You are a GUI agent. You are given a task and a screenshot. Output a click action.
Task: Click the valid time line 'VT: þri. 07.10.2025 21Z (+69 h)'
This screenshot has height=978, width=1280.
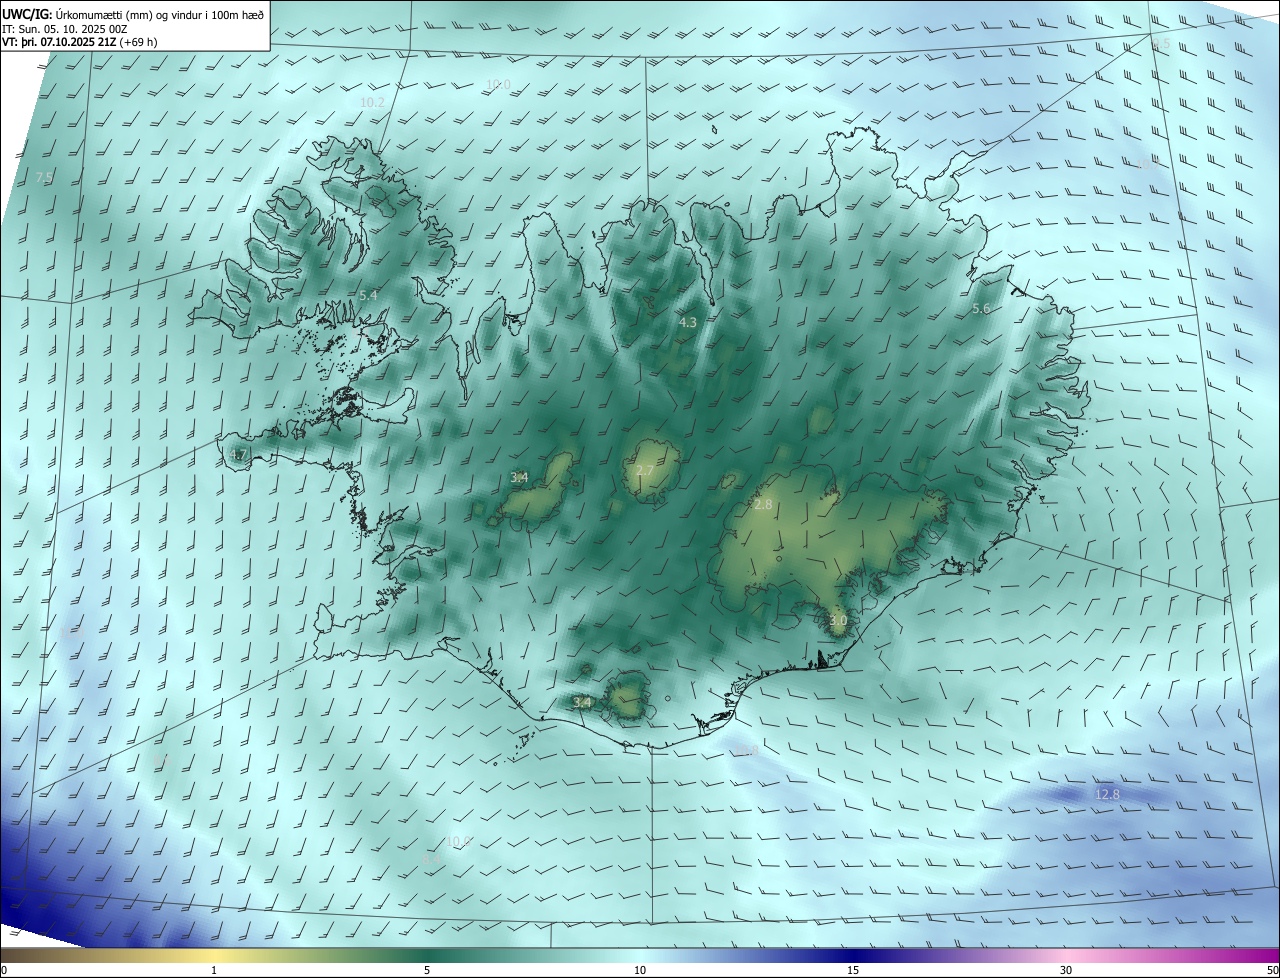tap(80, 42)
